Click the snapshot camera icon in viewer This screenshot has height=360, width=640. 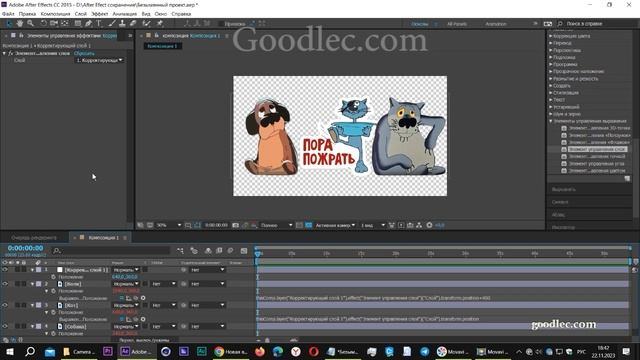coord(236,225)
